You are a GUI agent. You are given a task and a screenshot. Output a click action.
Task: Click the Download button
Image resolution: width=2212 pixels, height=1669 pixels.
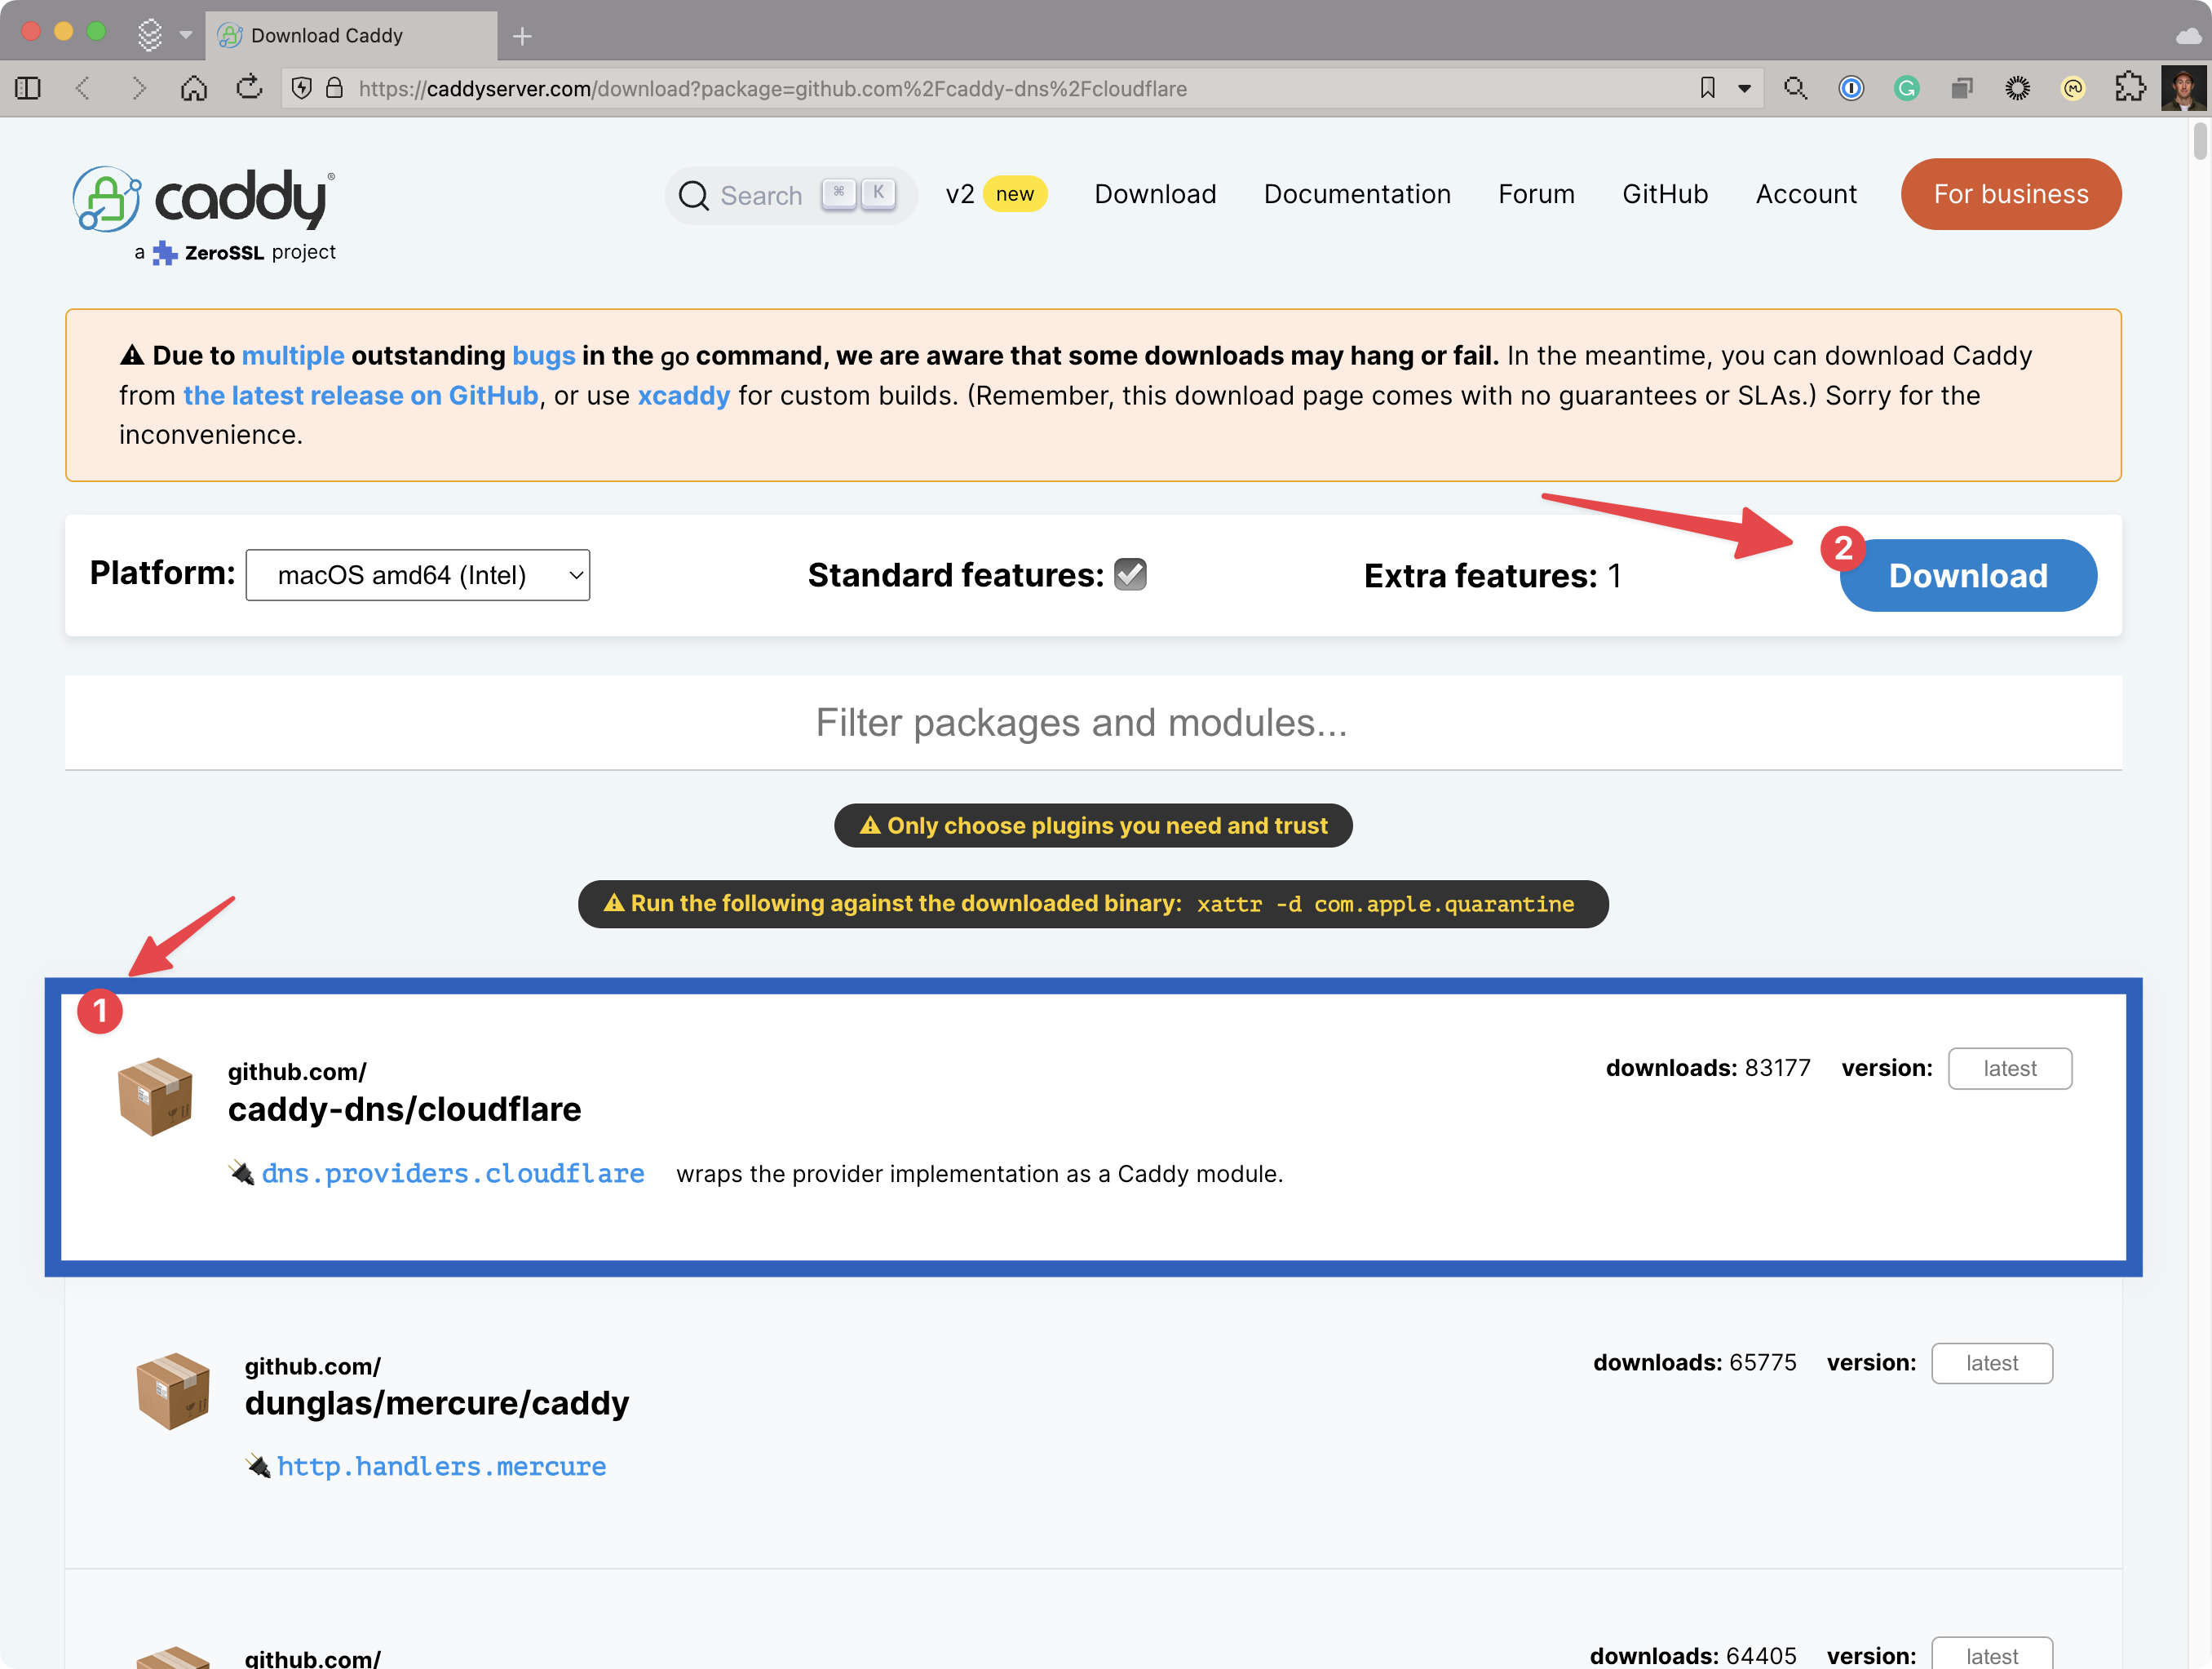click(x=1966, y=575)
